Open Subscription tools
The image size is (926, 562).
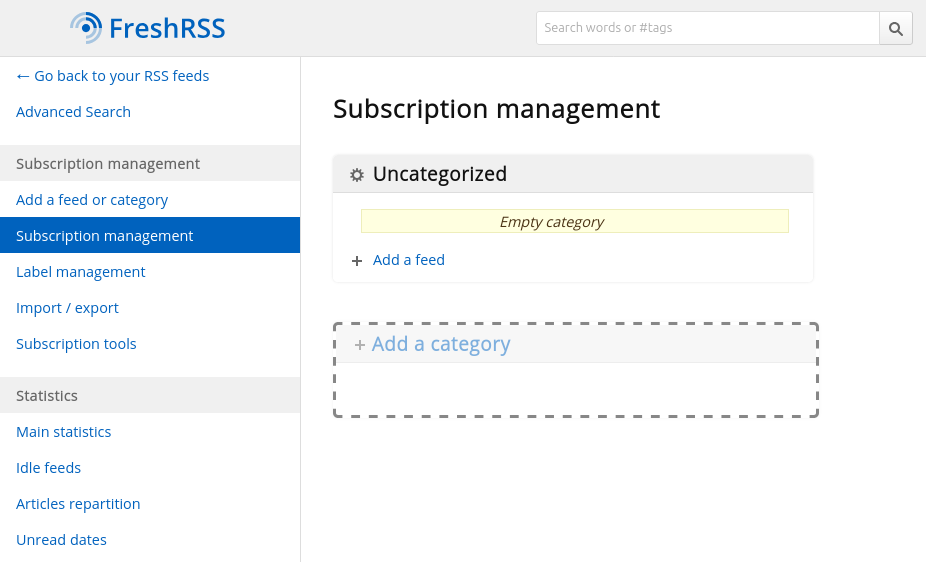[76, 344]
